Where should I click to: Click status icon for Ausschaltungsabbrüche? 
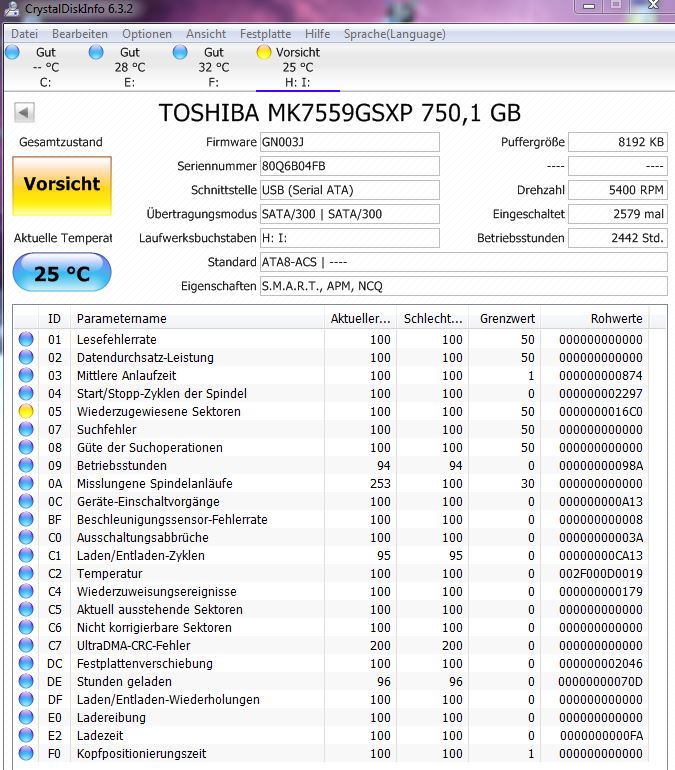click(x=26, y=537)
